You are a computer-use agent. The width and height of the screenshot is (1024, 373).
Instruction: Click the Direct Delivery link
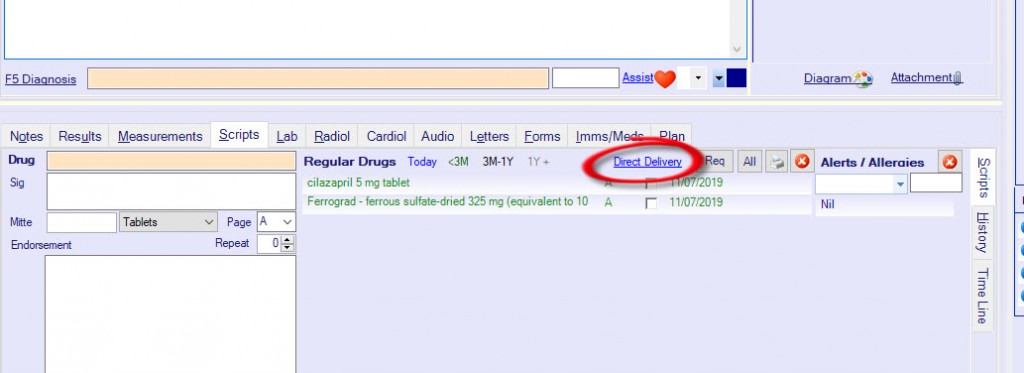pyautogui.click(x=647, y=162)
